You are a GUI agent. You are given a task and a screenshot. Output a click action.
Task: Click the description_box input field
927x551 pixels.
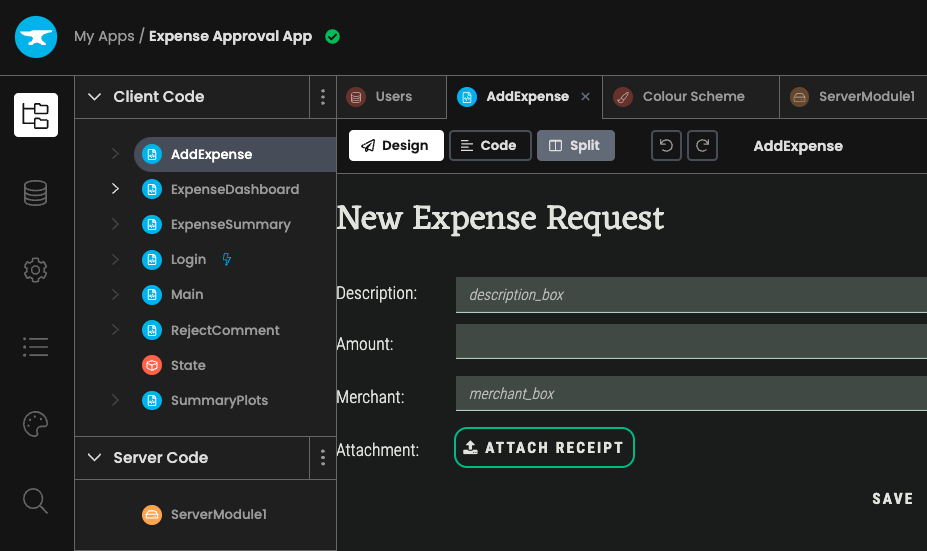(690, 295)
